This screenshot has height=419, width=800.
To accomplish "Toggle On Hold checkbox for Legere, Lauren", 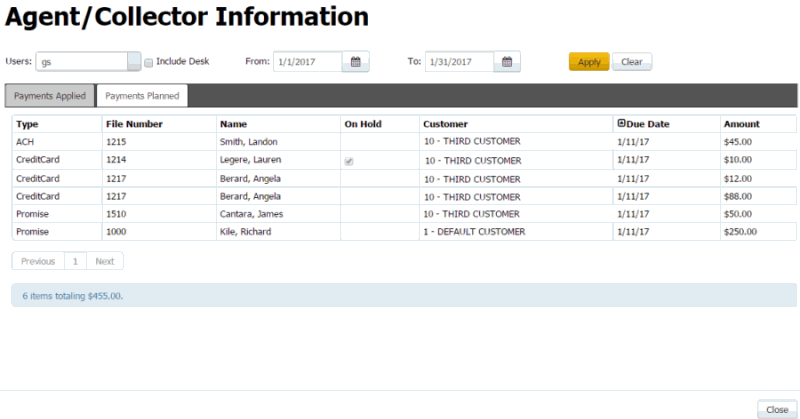I will (x=348, y=160).
